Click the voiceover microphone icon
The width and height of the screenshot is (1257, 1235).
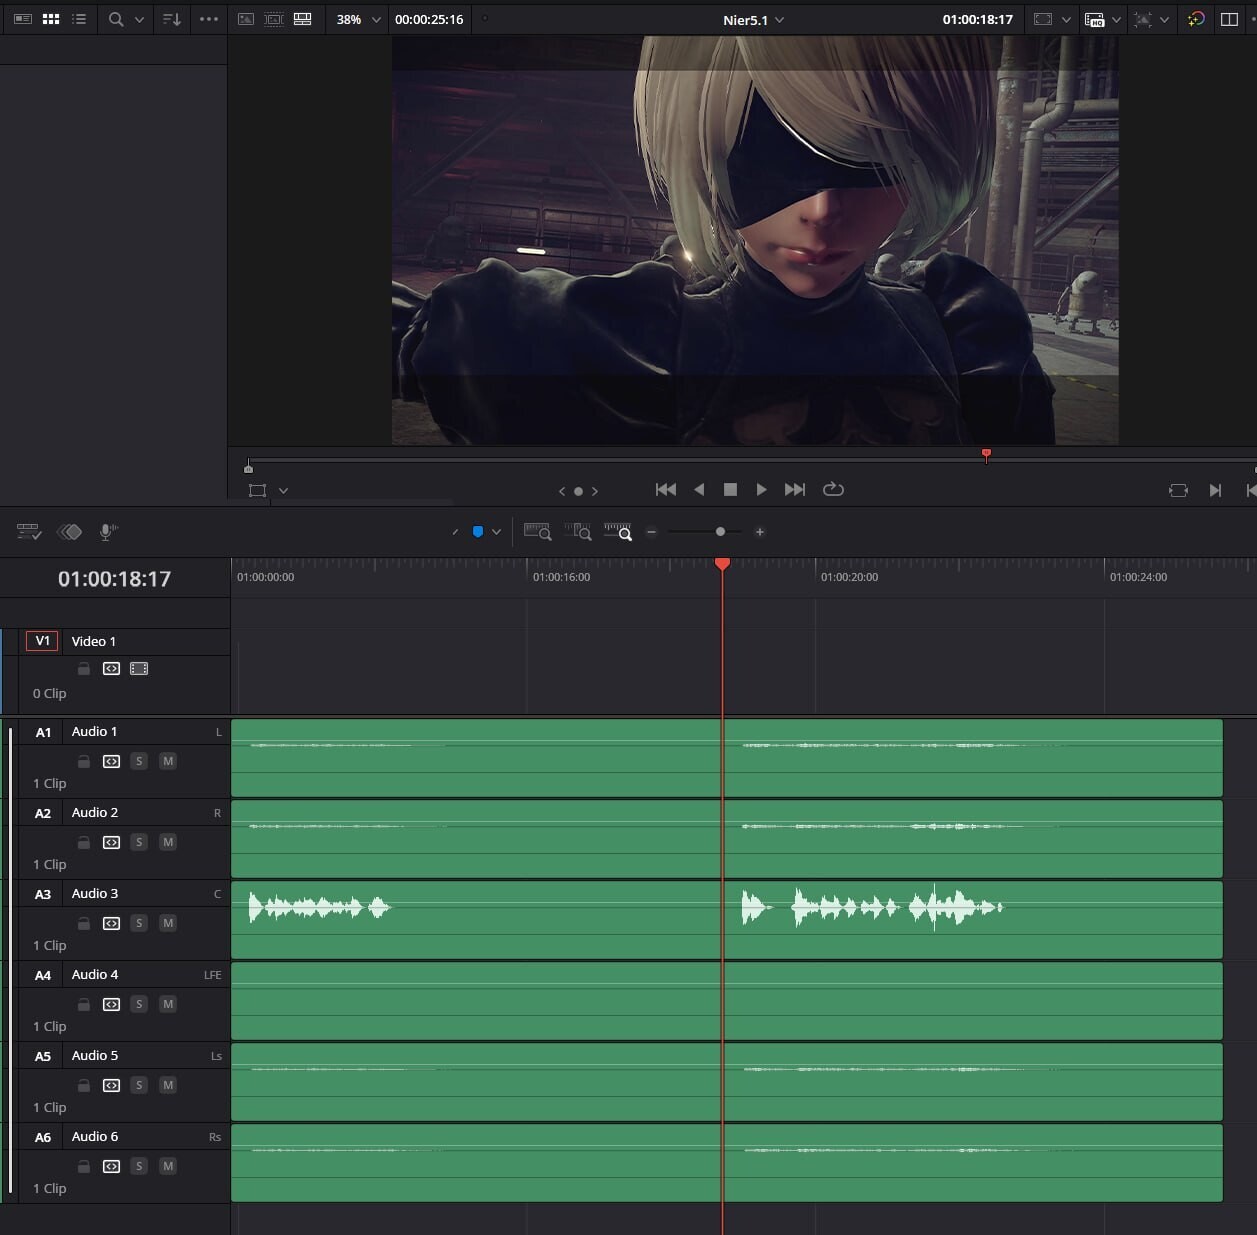coord(108,532)
